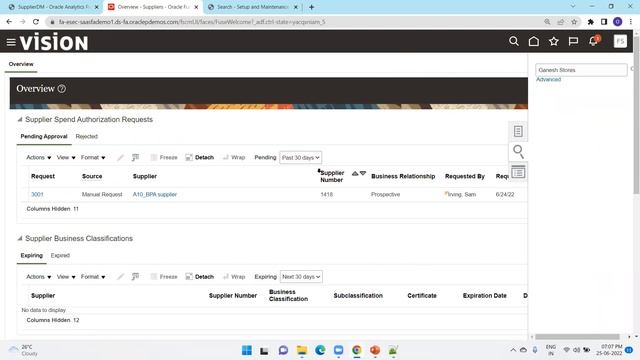This screenshot has width=640, height=360.
Task: Click Query By Example icon in Spend Authorization toolbar
Action: 136,158
